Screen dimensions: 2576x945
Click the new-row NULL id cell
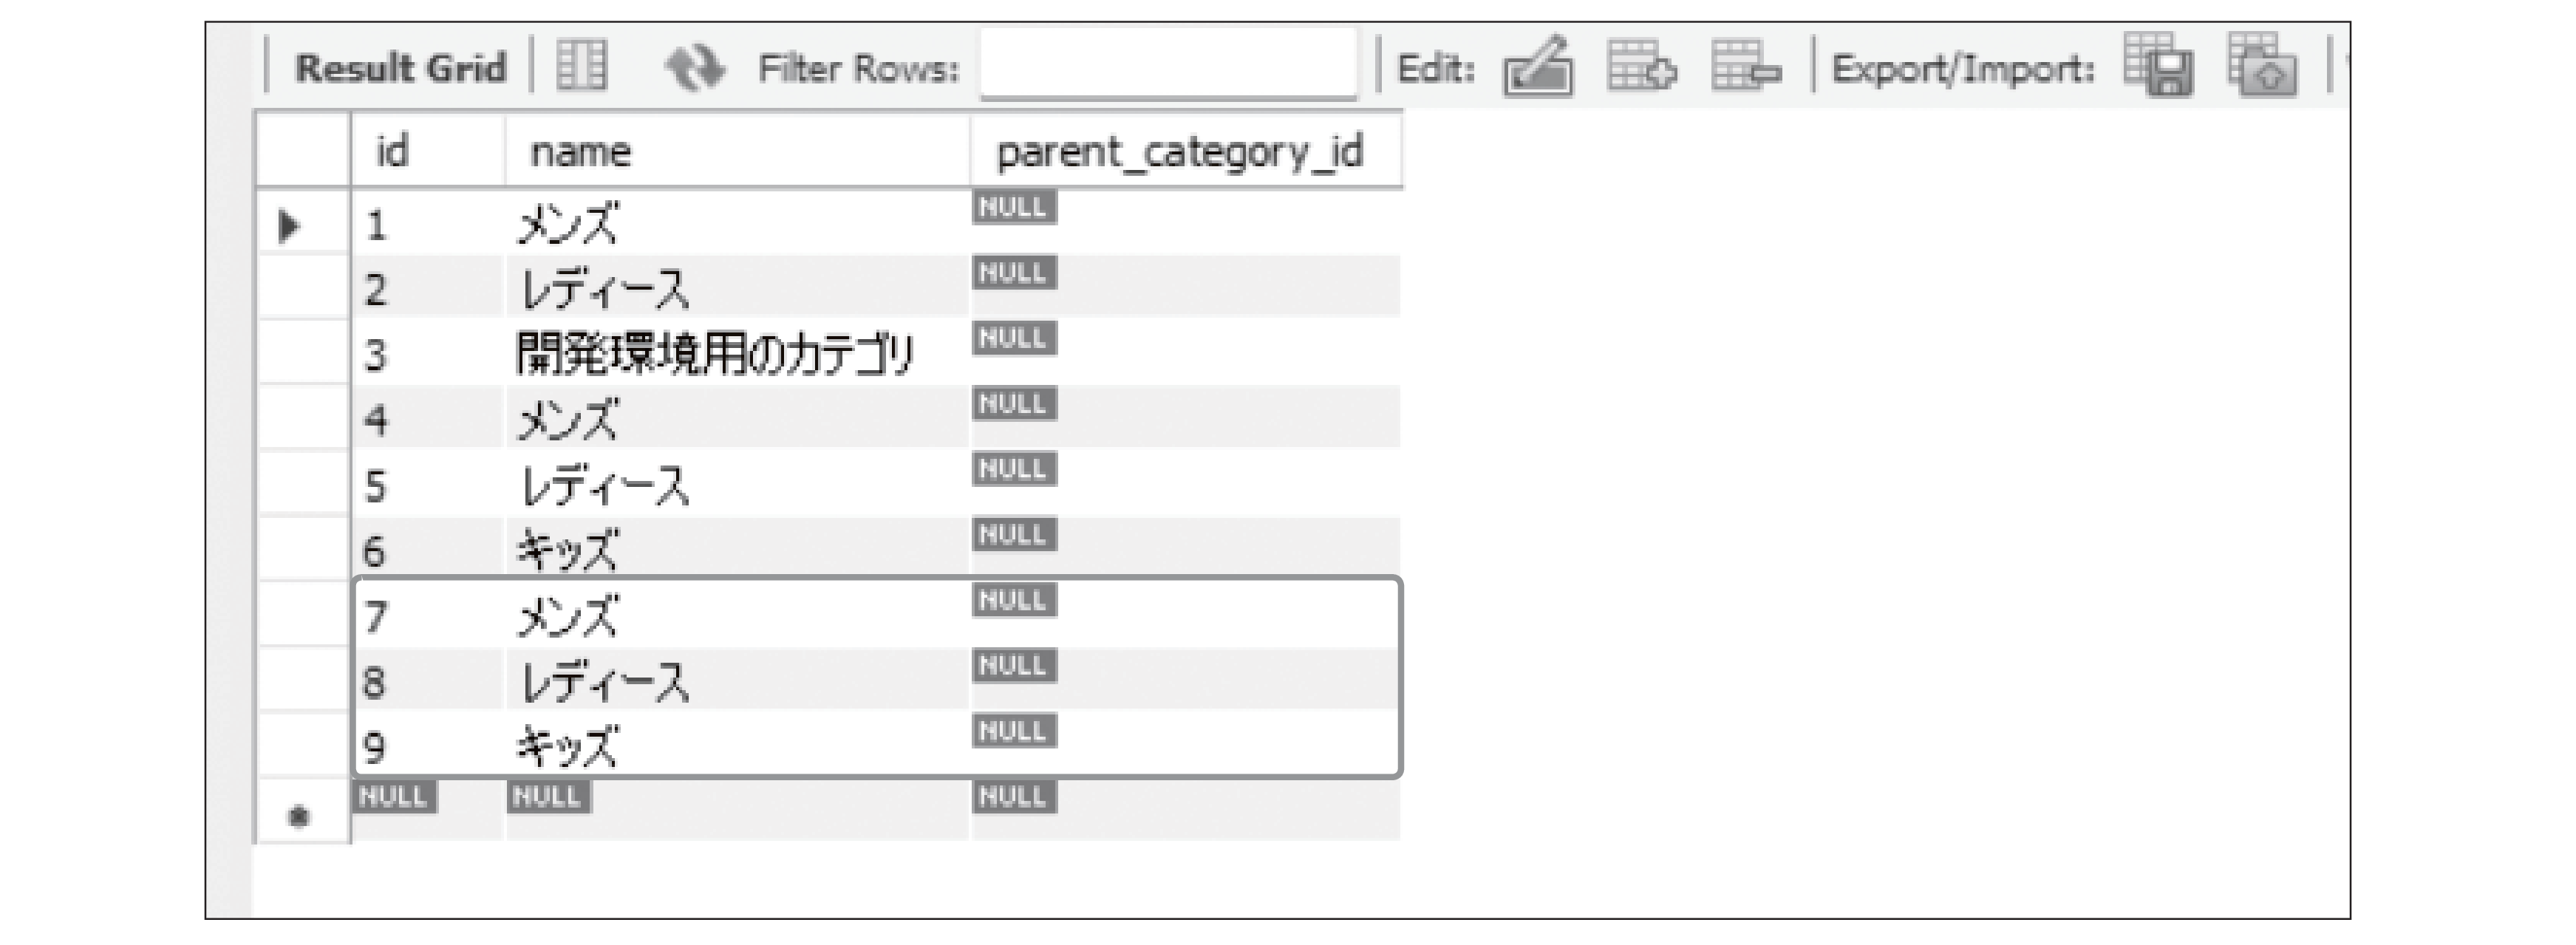pyautogui.click(x=428, y=810)
